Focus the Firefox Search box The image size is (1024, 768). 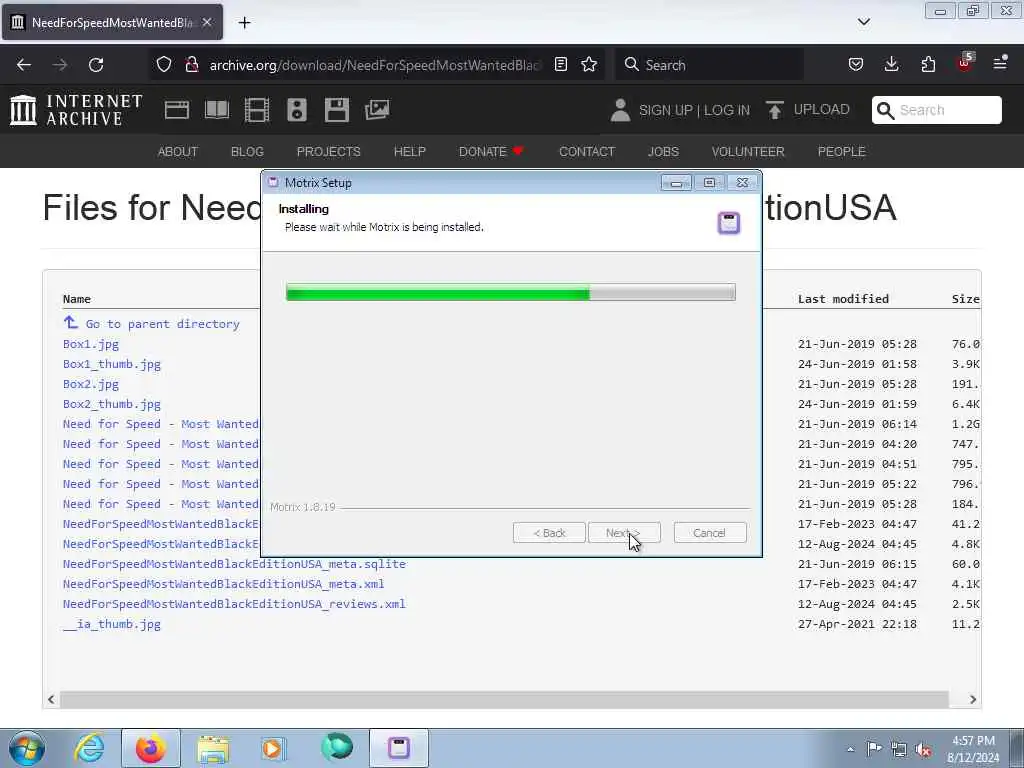pos(709,65)
